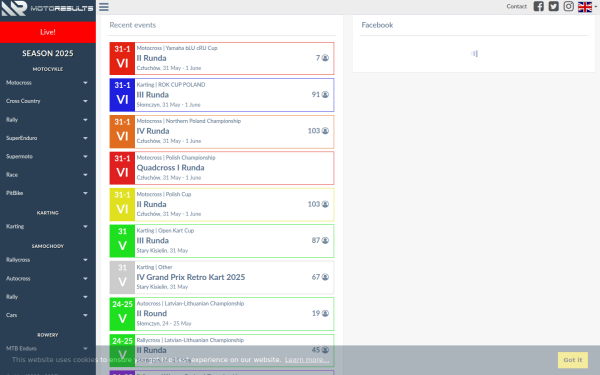Open the red Live! button
The height and width of the screenshot is (375, 600).
pyautogui.click(x=48, y=32)
